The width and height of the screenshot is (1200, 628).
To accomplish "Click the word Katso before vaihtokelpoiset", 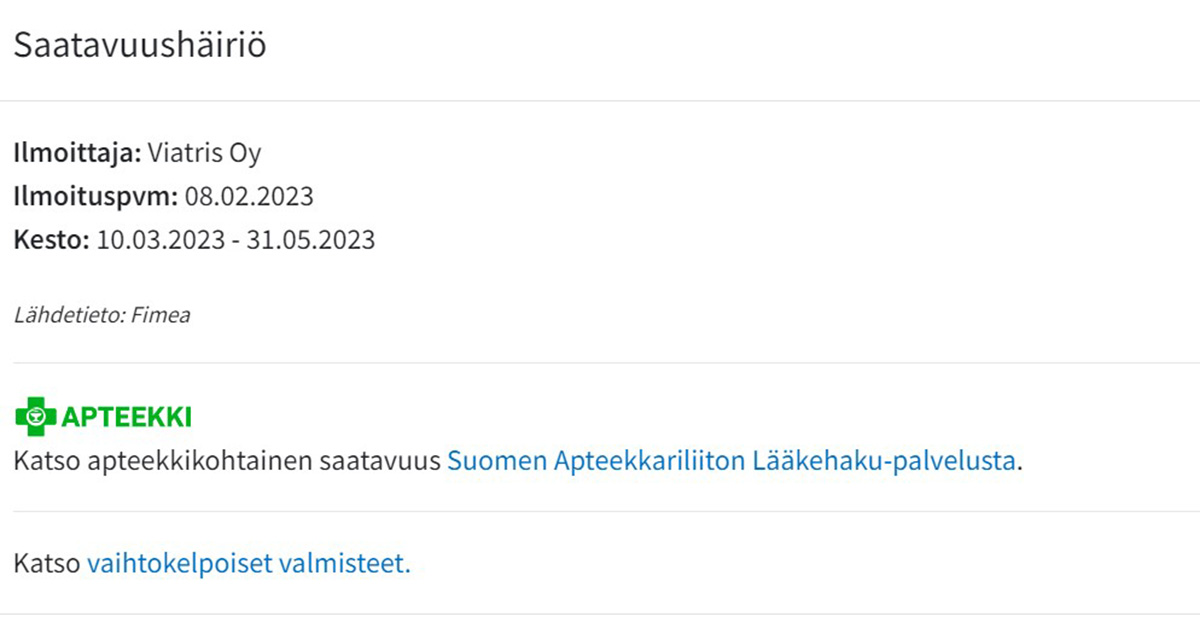I will [47, 563].
